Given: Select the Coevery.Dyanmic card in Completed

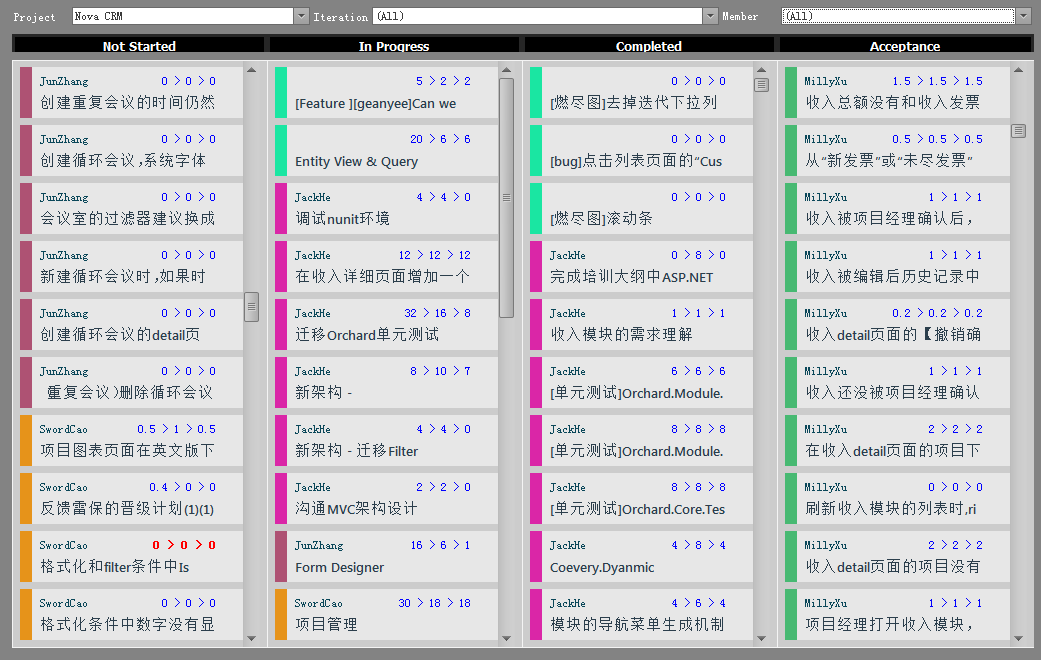Looking at the screenshot, I should pos(641,557).
